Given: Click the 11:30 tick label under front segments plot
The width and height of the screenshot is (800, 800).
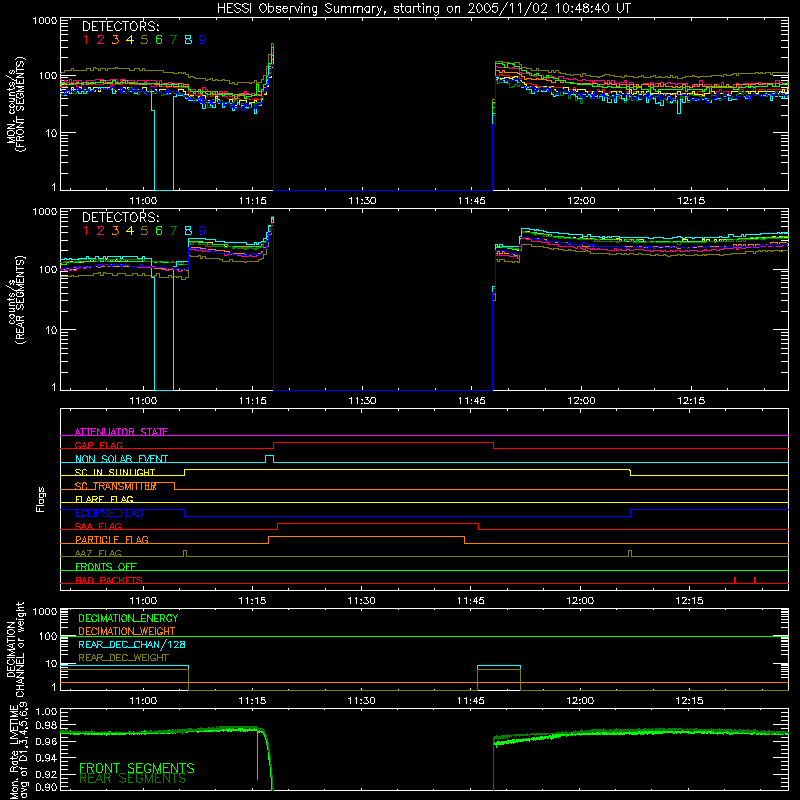Looking at the screenshot, I should click(x=362, y=201).
